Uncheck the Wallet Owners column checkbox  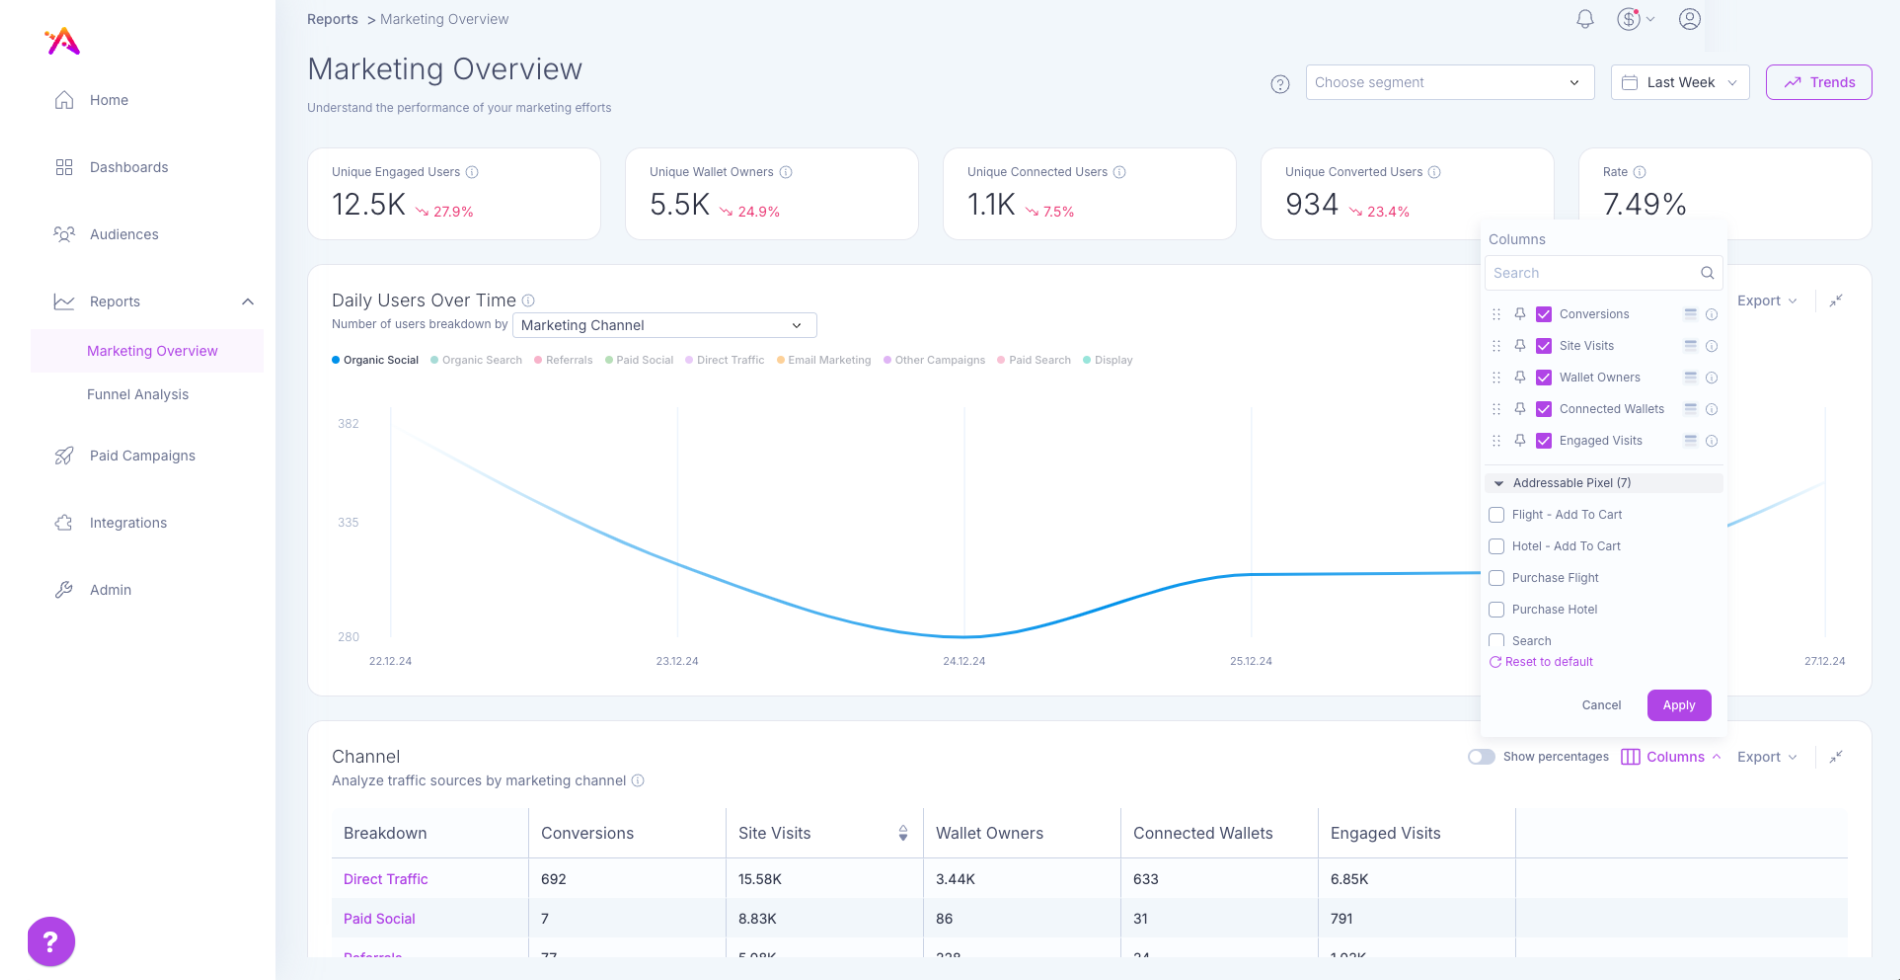[1543, 377]
